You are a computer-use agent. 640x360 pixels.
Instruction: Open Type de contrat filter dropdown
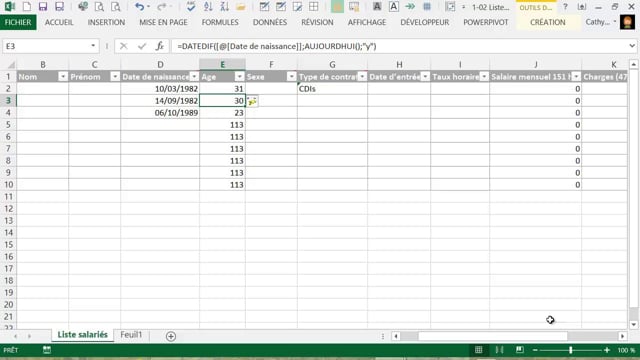click(x=362, y=77)
